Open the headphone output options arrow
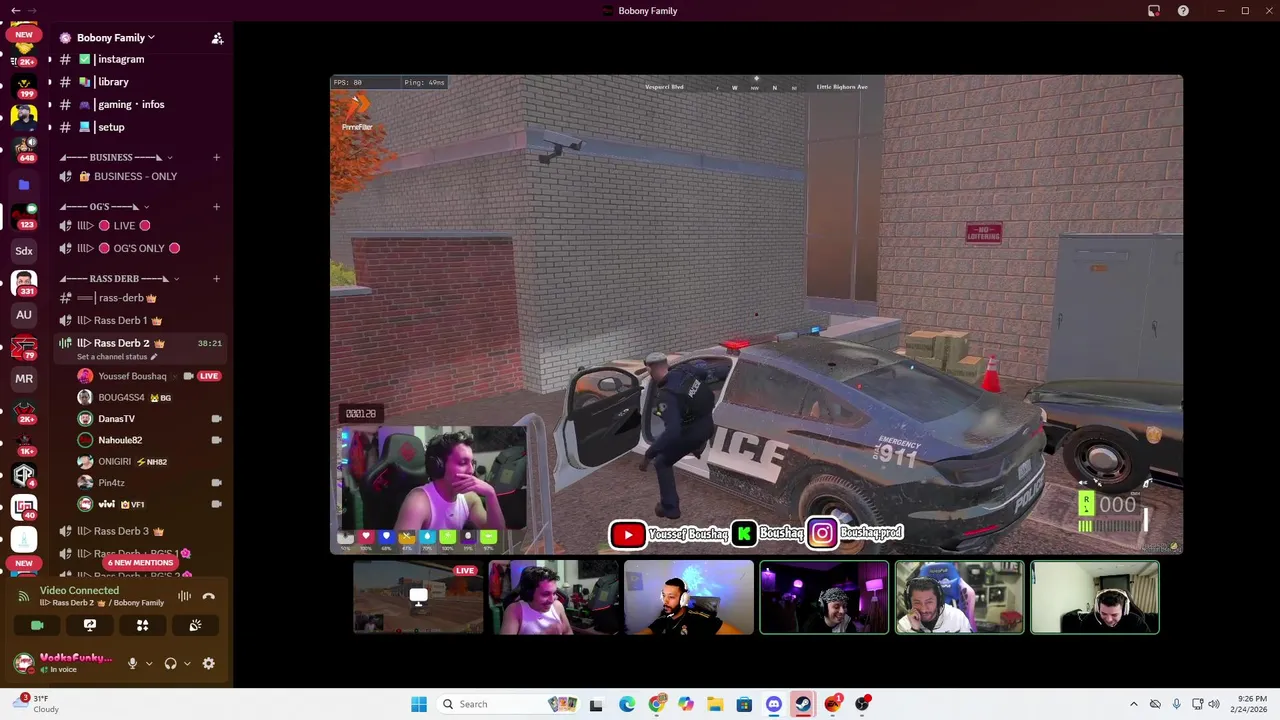Screen dimensions: 1280x720 point(186,663)
